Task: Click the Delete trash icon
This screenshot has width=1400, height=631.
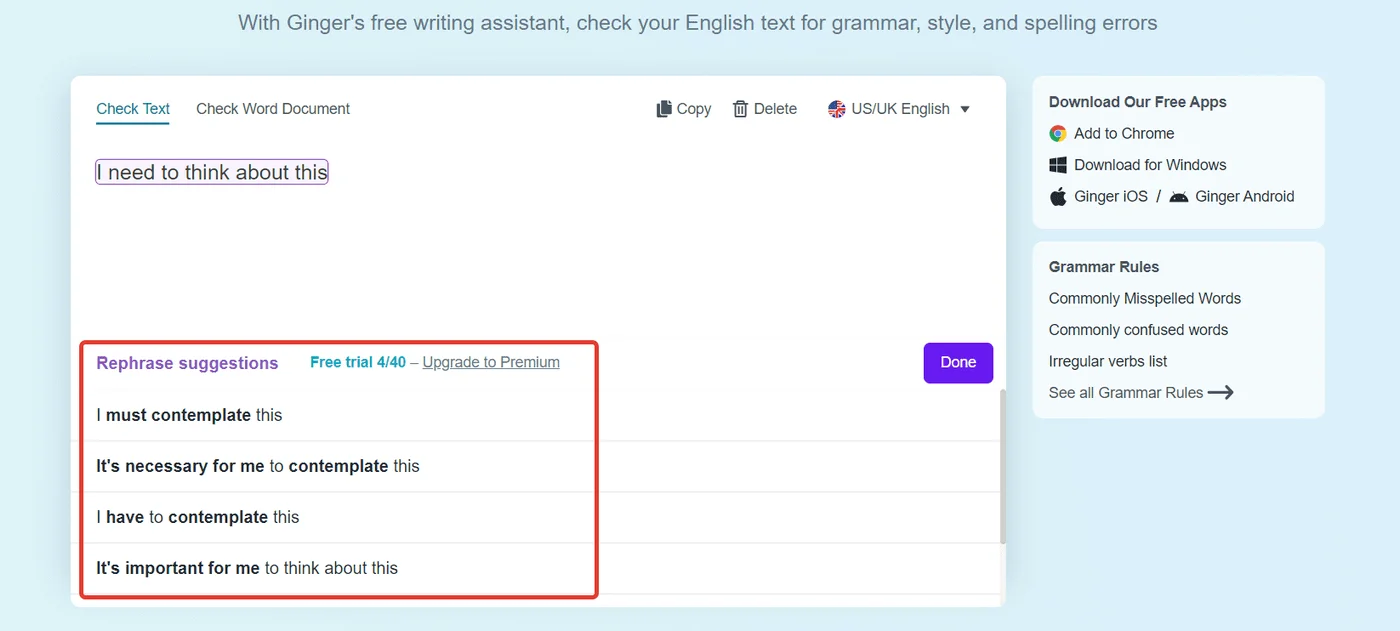Action: click(740, 109)
